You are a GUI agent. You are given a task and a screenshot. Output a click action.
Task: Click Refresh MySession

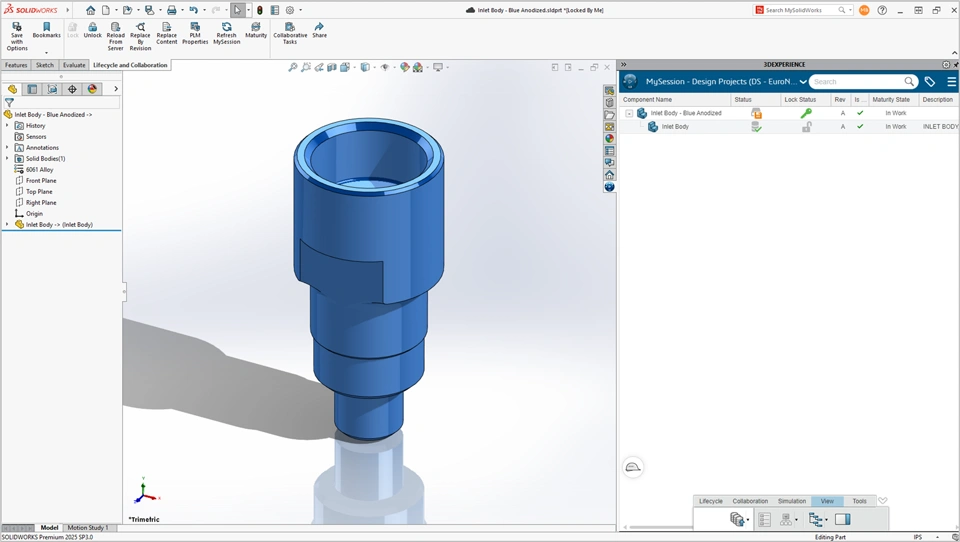point(227,33)
